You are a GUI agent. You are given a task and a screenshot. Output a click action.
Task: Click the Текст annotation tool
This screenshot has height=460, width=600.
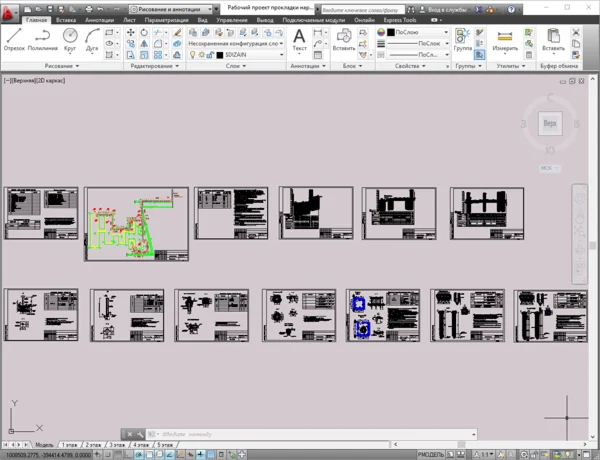(x=299, y=39)
